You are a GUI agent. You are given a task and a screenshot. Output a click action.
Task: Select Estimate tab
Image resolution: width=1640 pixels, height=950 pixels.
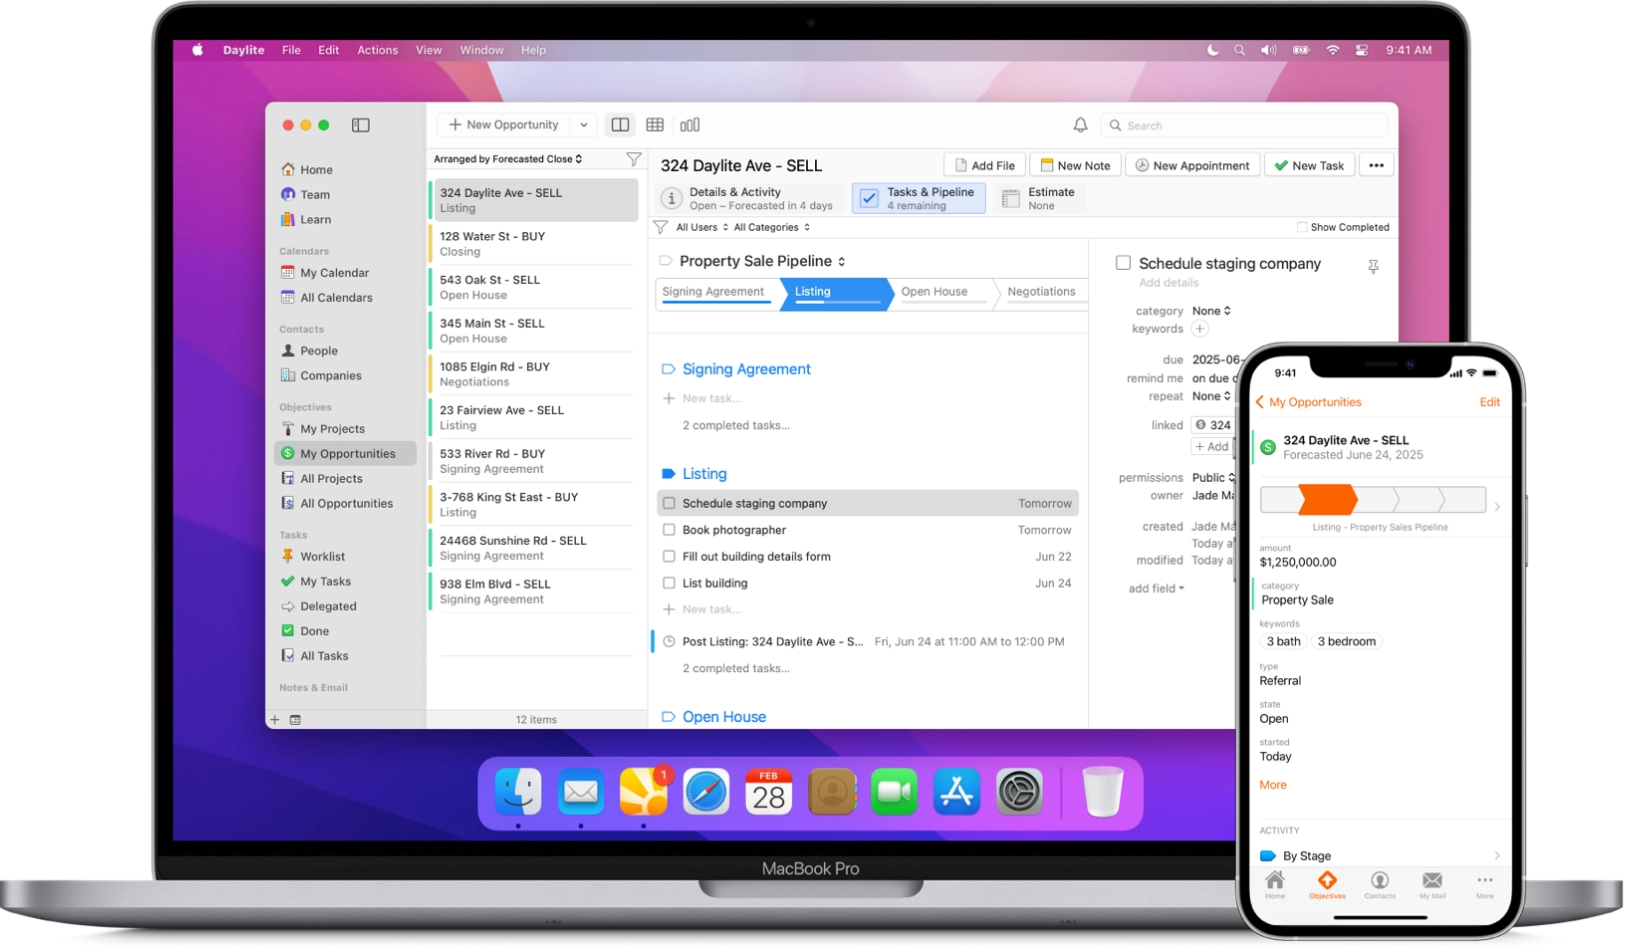tap(1040, 198)
